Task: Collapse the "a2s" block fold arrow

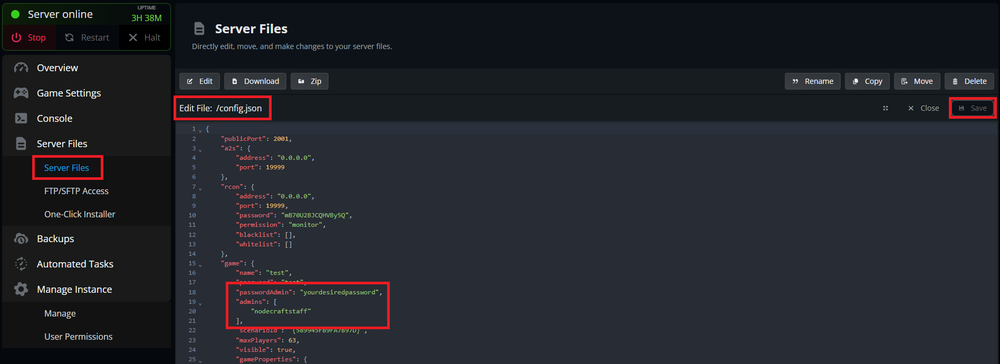Action: tap(200, 149)
